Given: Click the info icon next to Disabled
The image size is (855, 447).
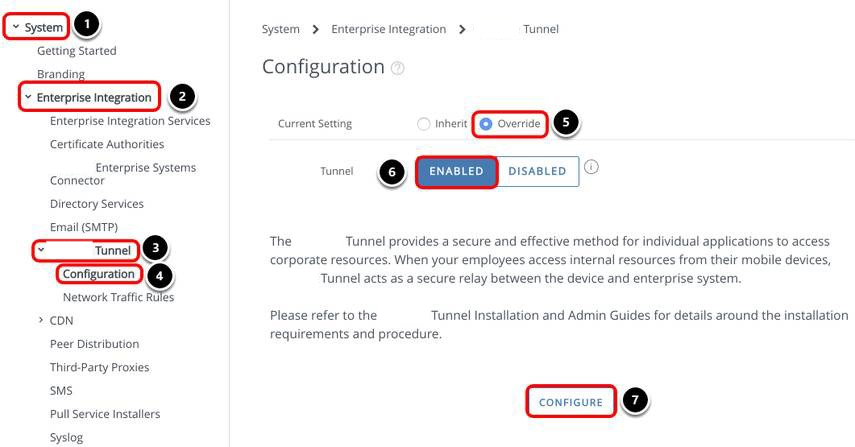Looking at the screenshot, I should (591, 168).
